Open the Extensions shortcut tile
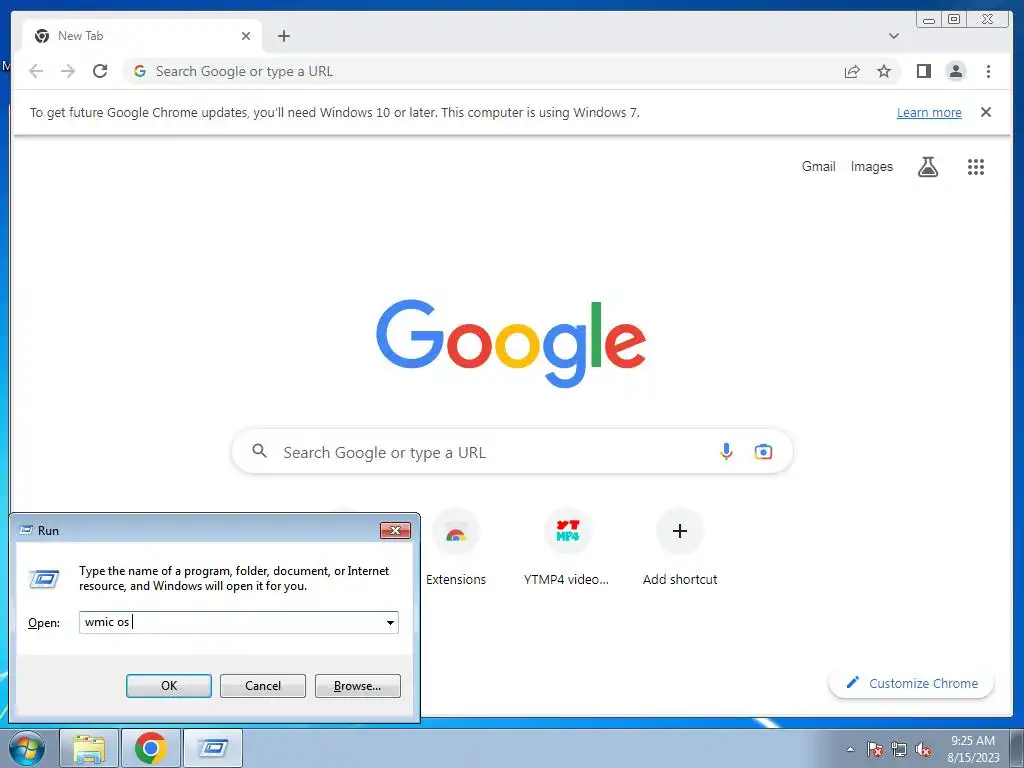 tap(456, 547)
